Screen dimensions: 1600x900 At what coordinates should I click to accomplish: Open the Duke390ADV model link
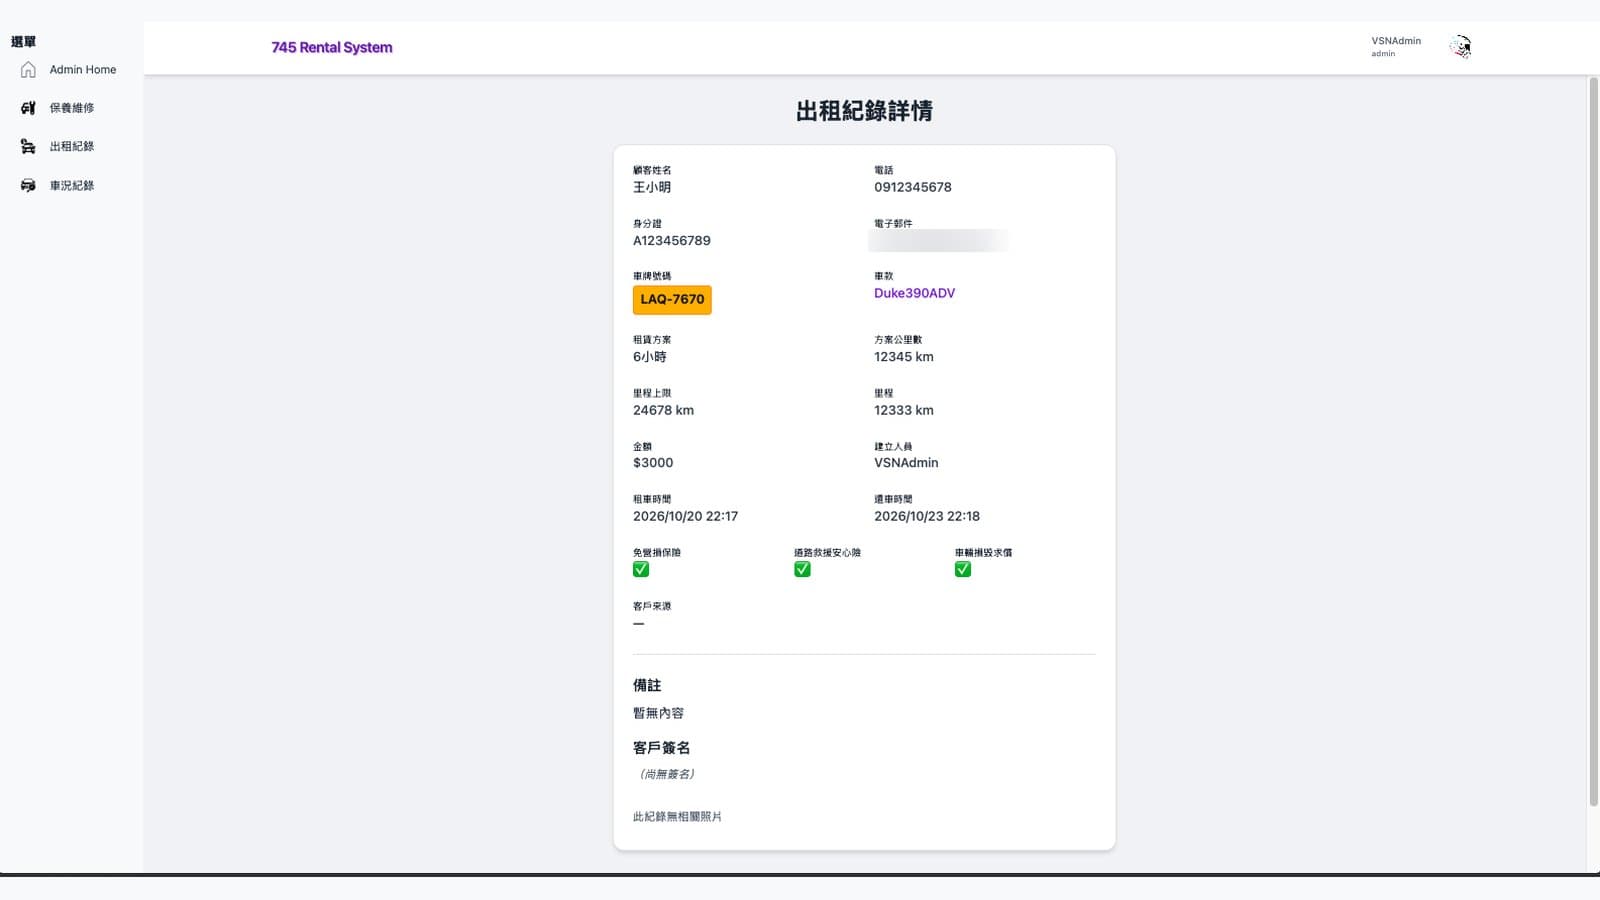click(914, 293)
